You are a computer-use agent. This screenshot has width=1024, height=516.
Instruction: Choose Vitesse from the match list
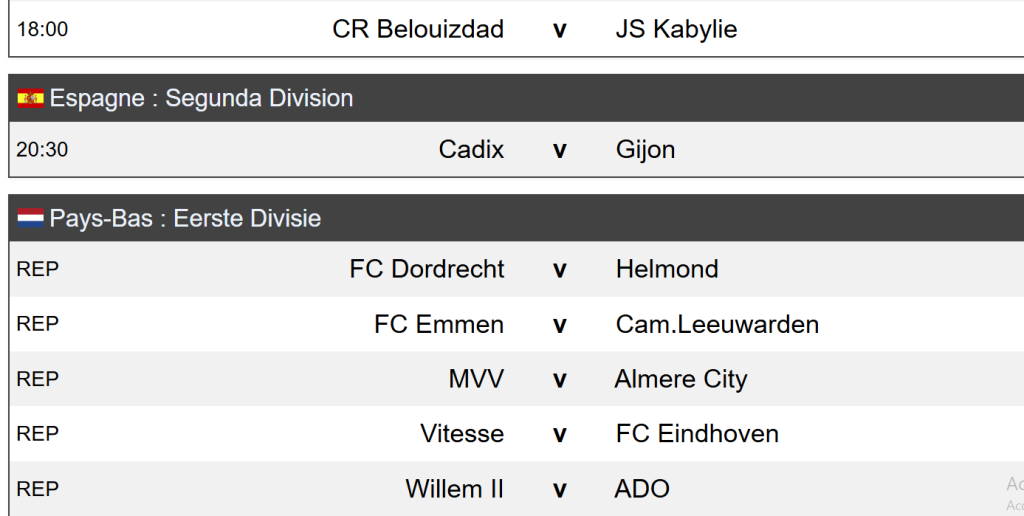[462, 433]
